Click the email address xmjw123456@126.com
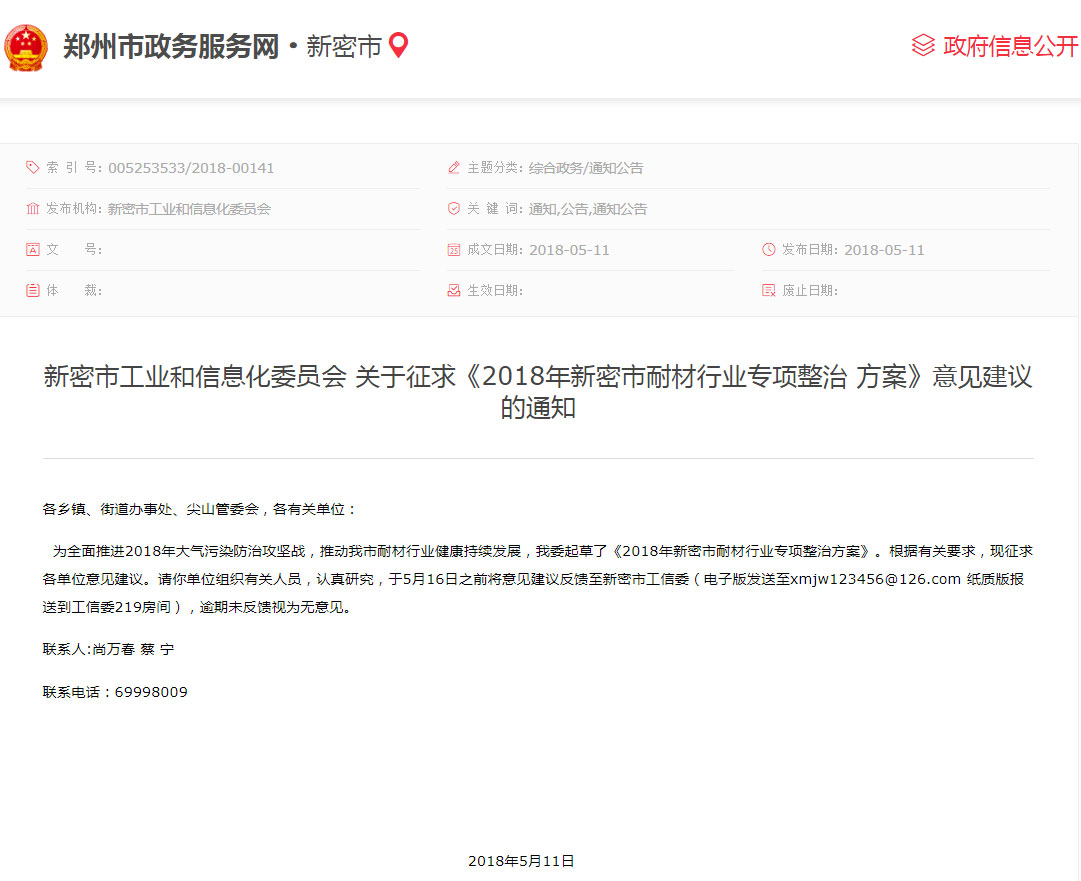Screen dimensions: 1081x881 [x=875, y=579]
